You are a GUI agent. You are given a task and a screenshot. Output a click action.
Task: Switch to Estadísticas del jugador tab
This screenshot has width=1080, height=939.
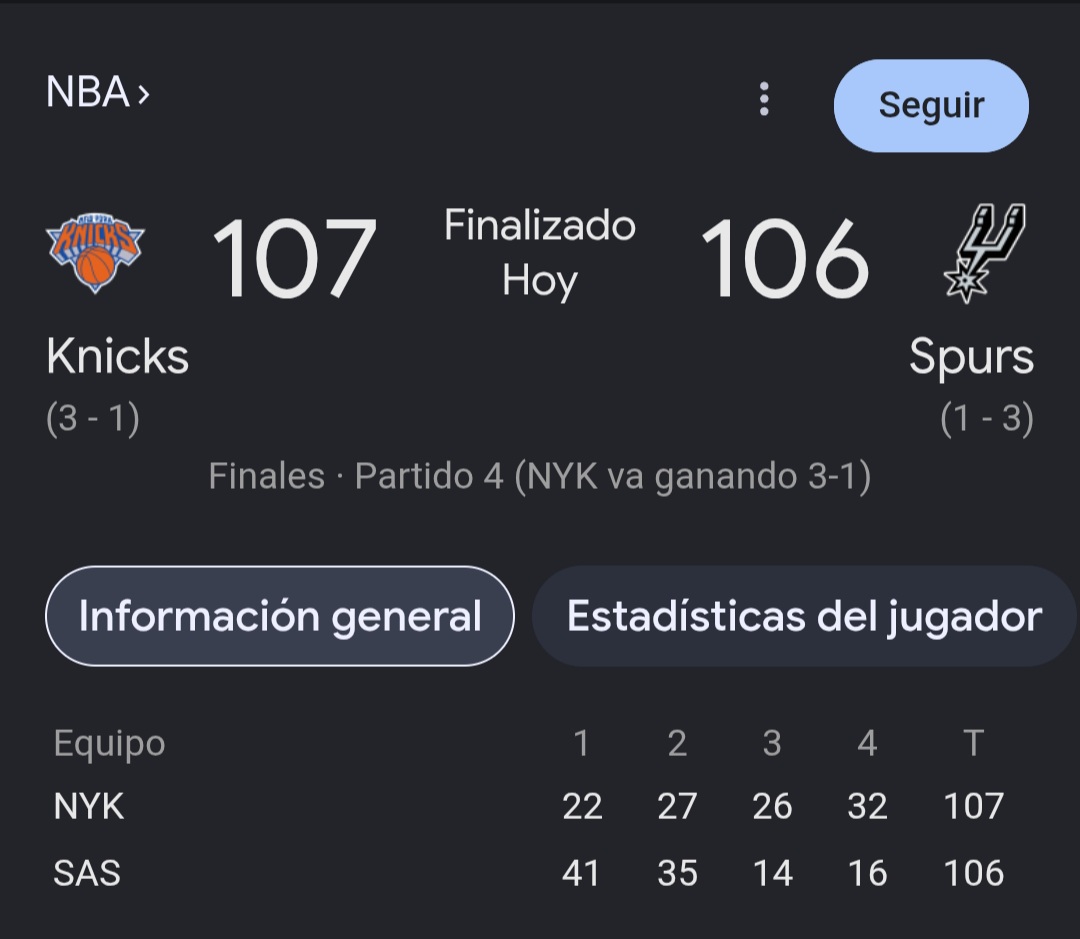804,616
